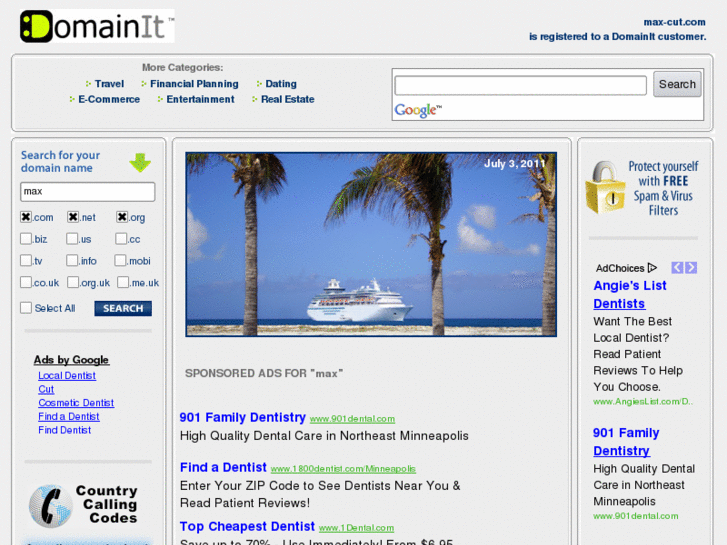This screenshot has height=545, width=727.
Task: Toggle the Select All checkbox
Action: [x=26, y=308]
